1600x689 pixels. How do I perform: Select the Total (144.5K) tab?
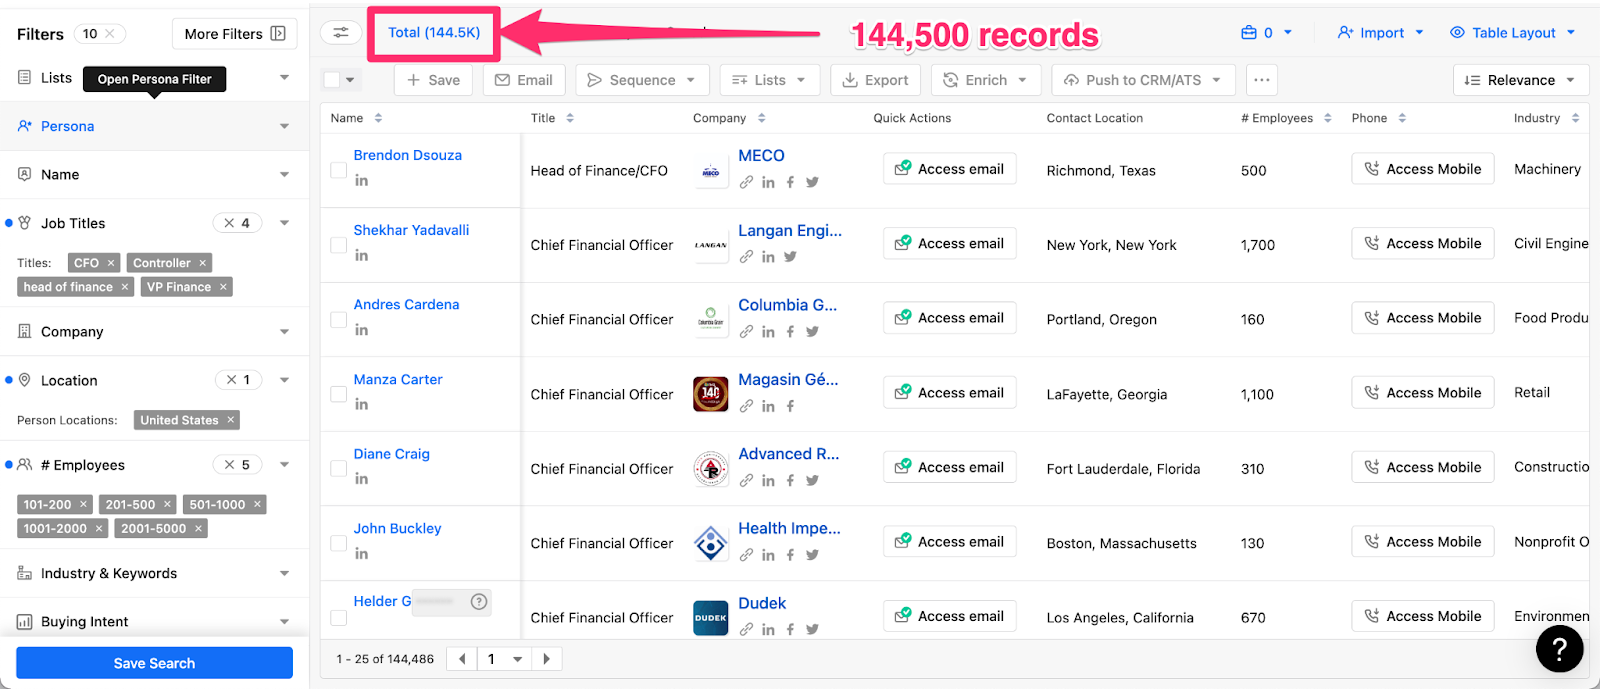coord(434,32)
